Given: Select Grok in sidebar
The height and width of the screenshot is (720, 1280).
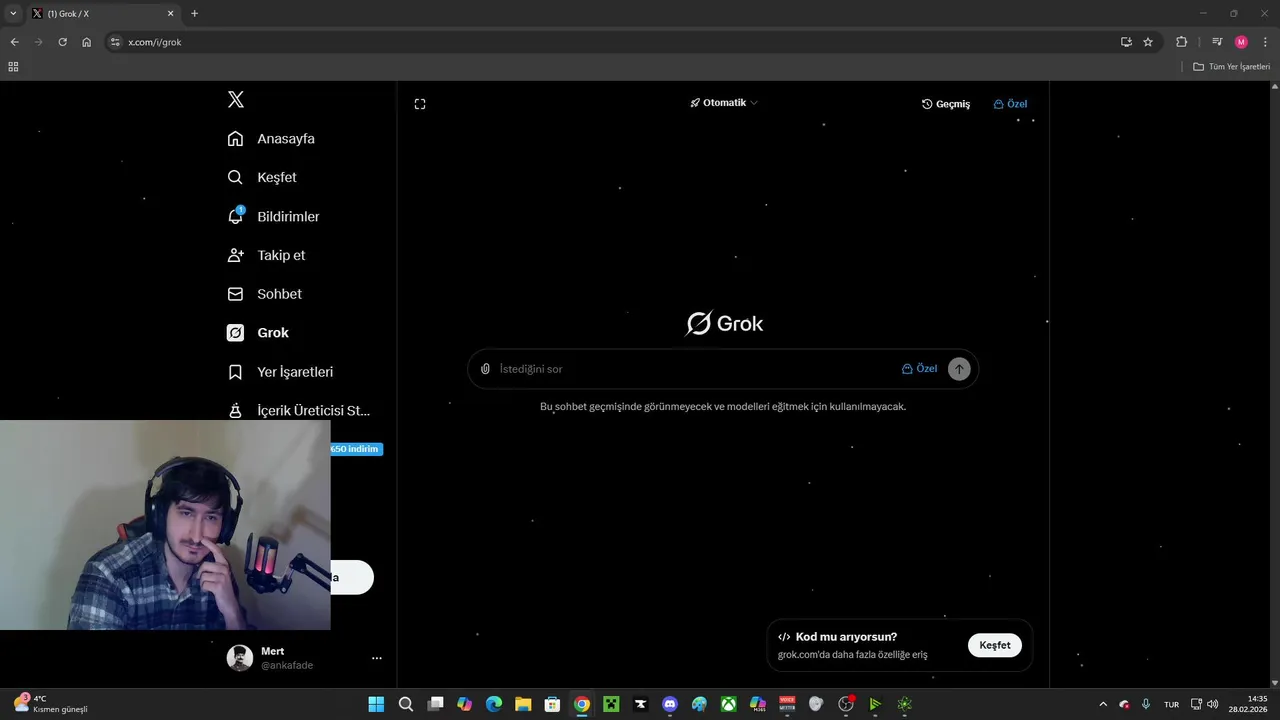Looking at the screenshot, I should 258,333.
